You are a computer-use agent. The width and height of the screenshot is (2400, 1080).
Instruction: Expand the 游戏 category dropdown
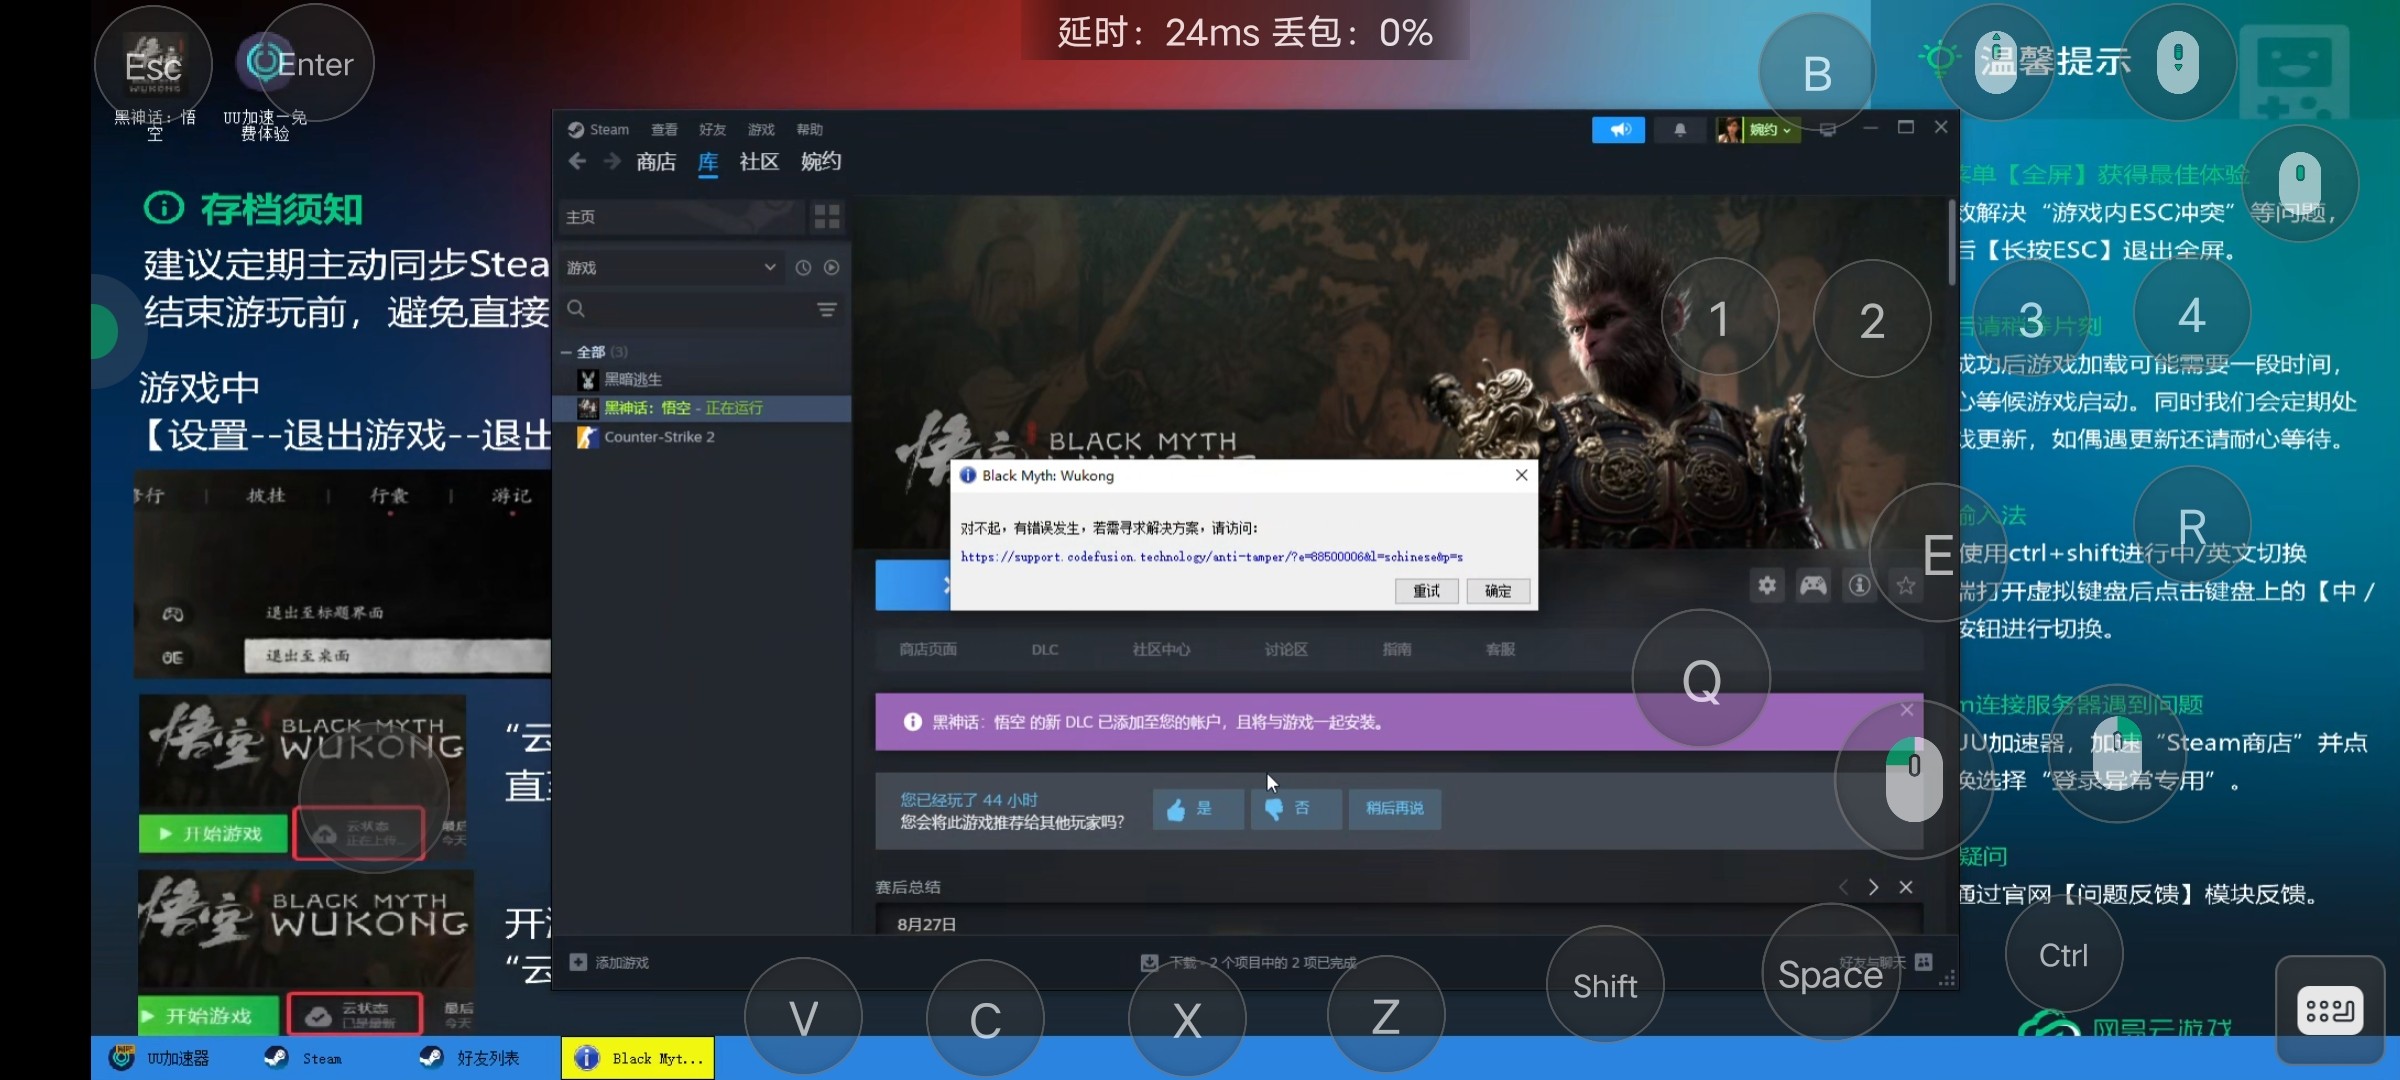coord(769,268)
